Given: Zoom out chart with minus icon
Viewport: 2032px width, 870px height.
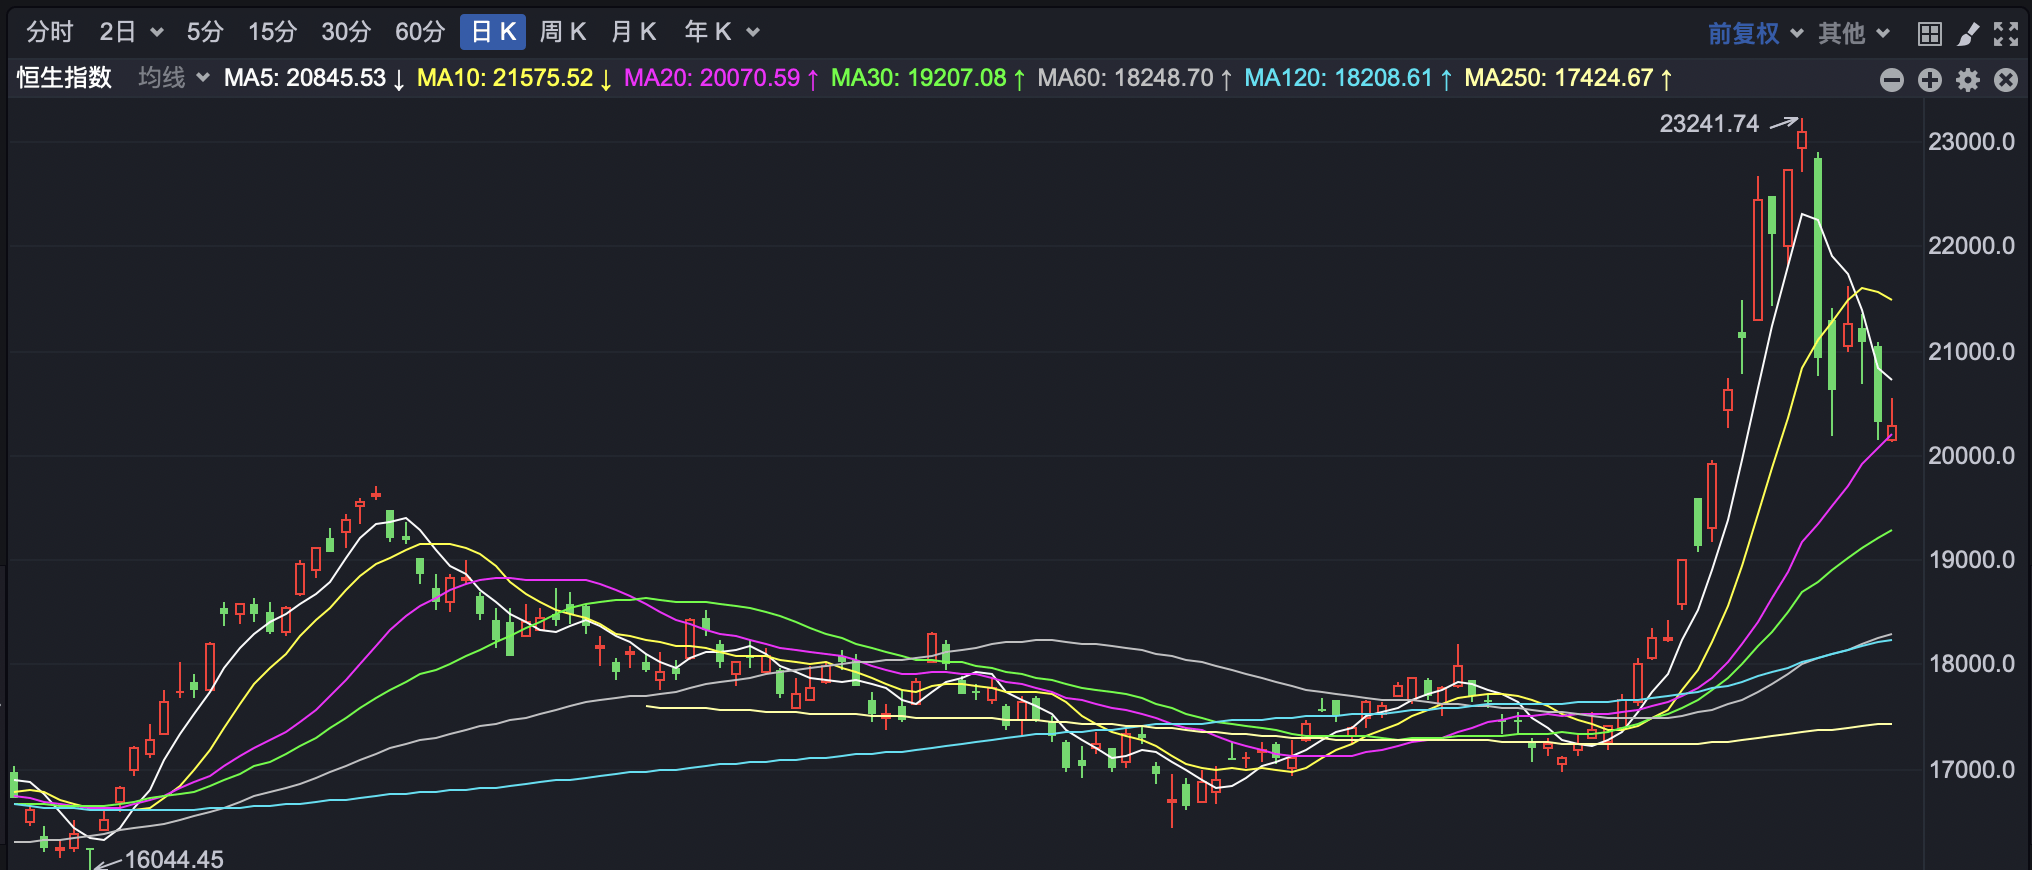Looking at the screenshot, I should click(x=1892, y=80).
